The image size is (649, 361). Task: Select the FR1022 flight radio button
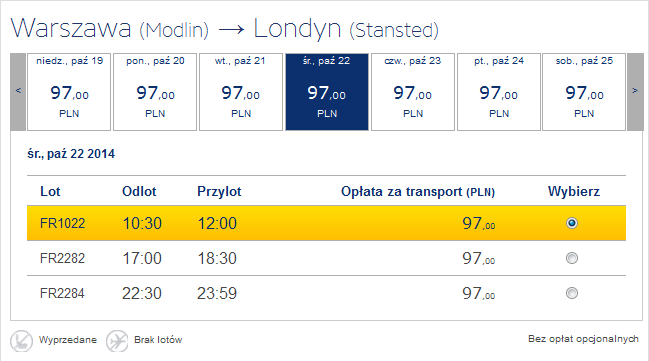[x=572, y=223]
